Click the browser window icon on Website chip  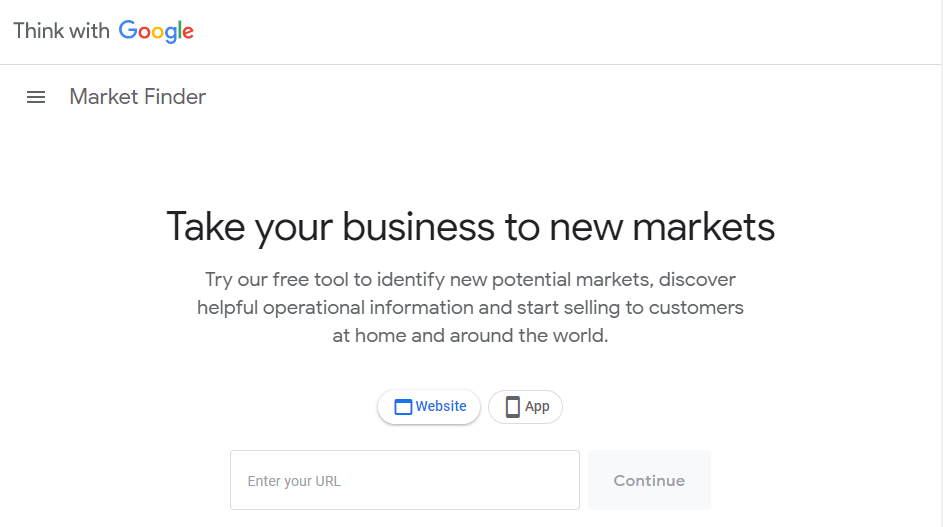pos(403,407)
